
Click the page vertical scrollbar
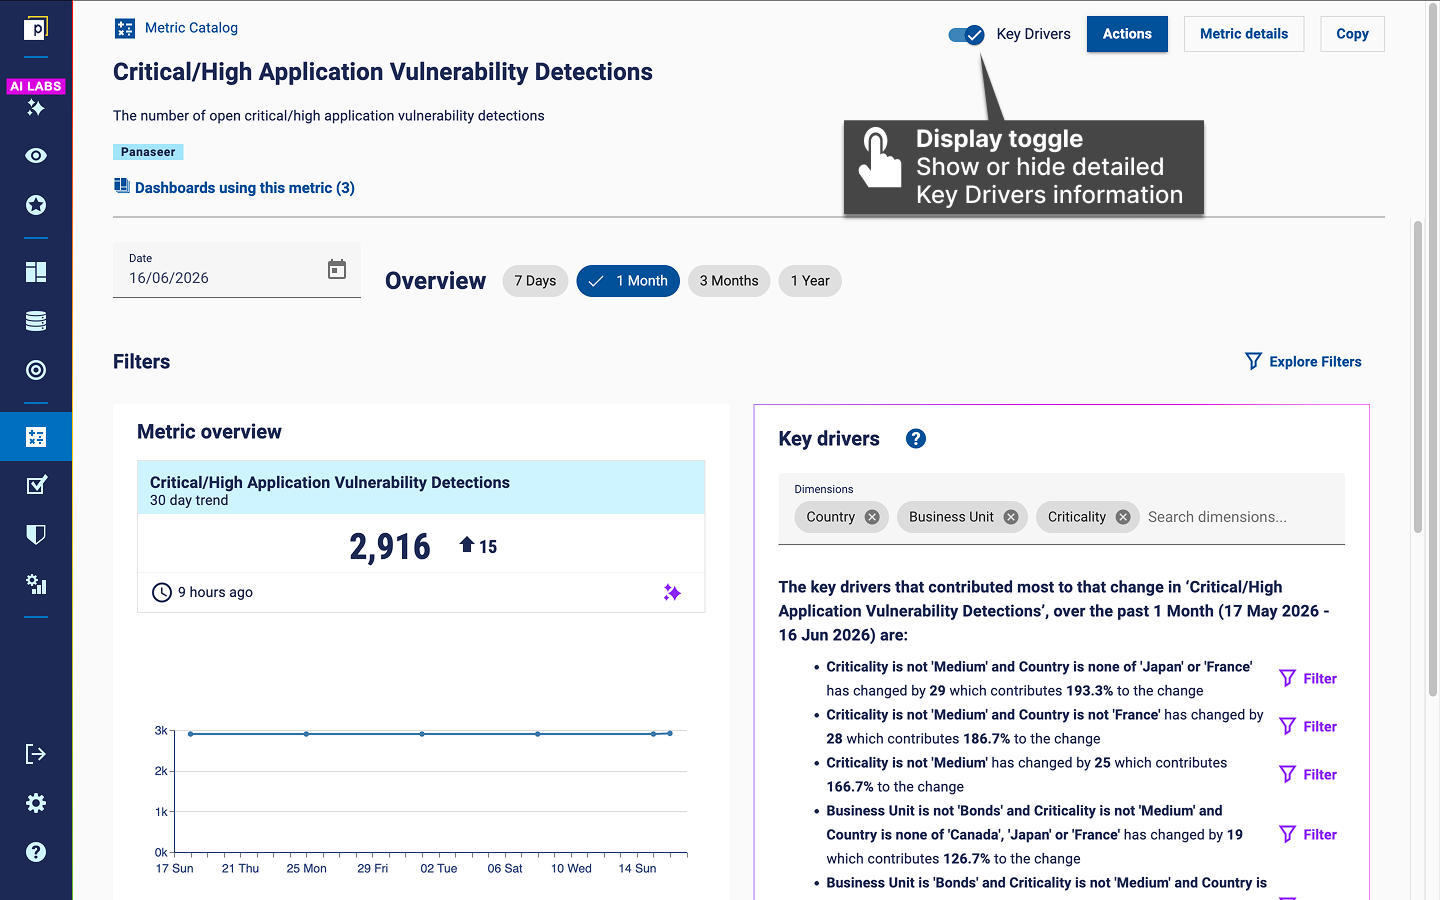[1417, 377]
